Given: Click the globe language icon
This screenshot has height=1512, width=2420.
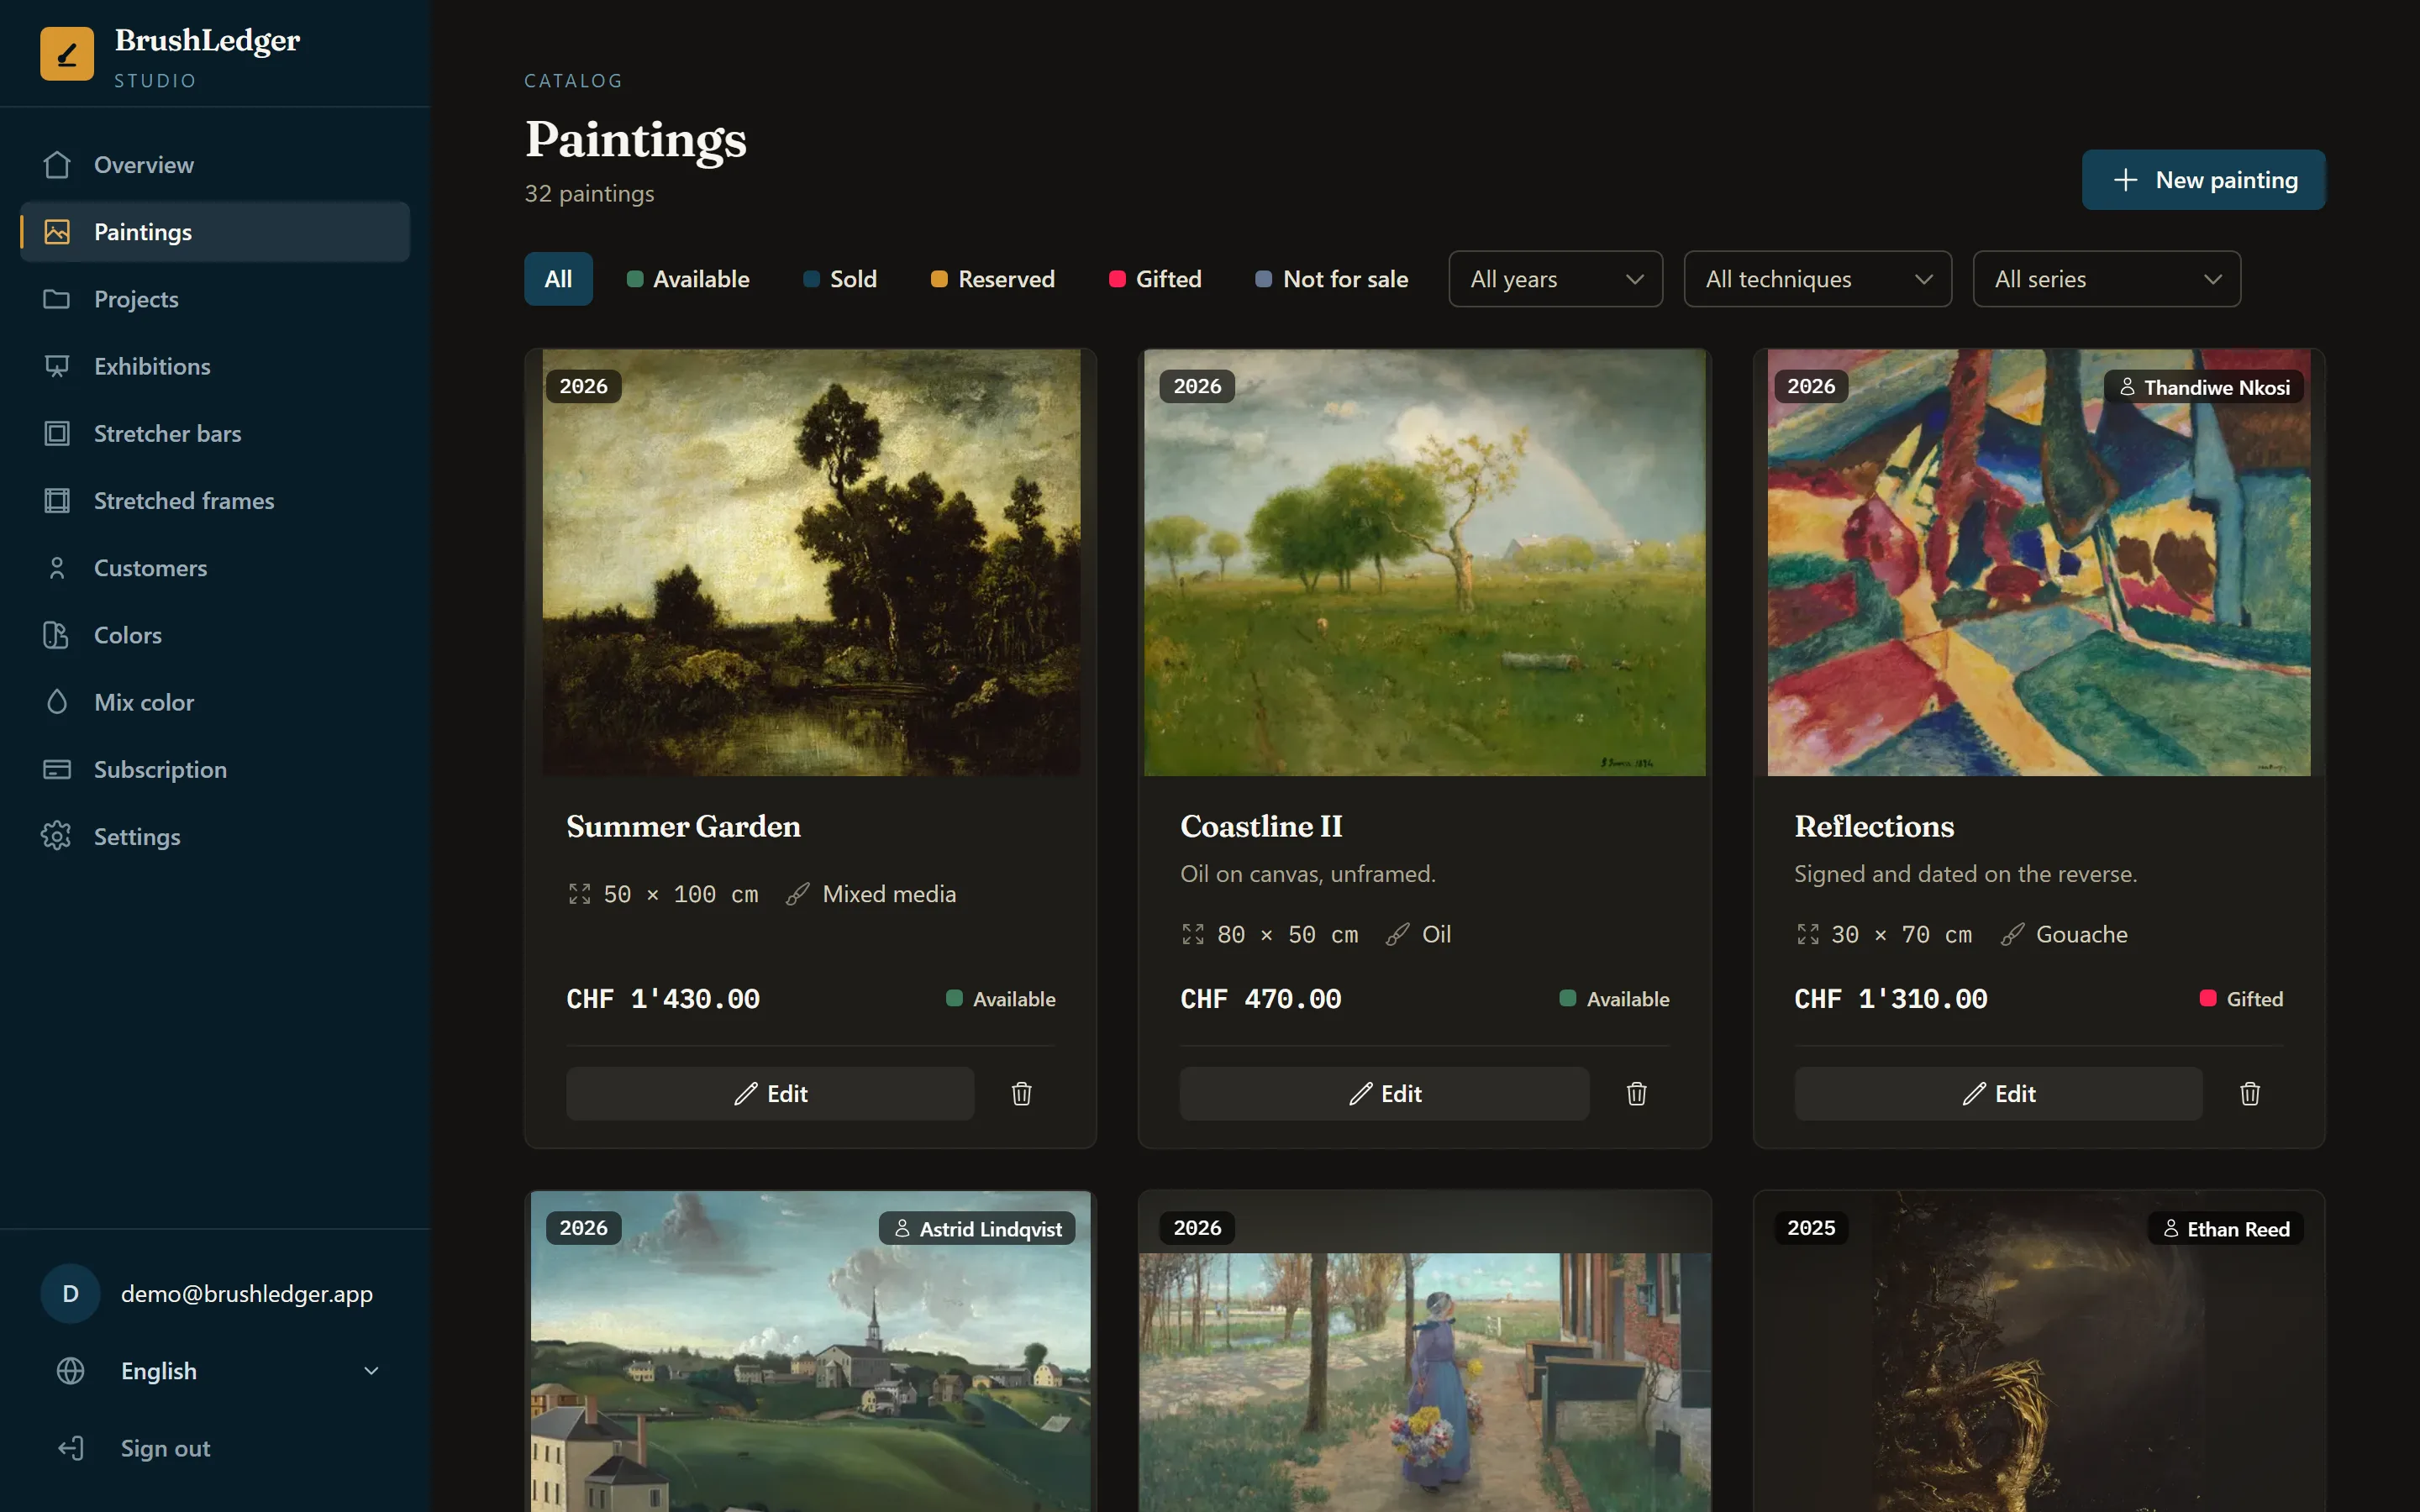Looking at the screenshot, I should [x=70, y=1371].
